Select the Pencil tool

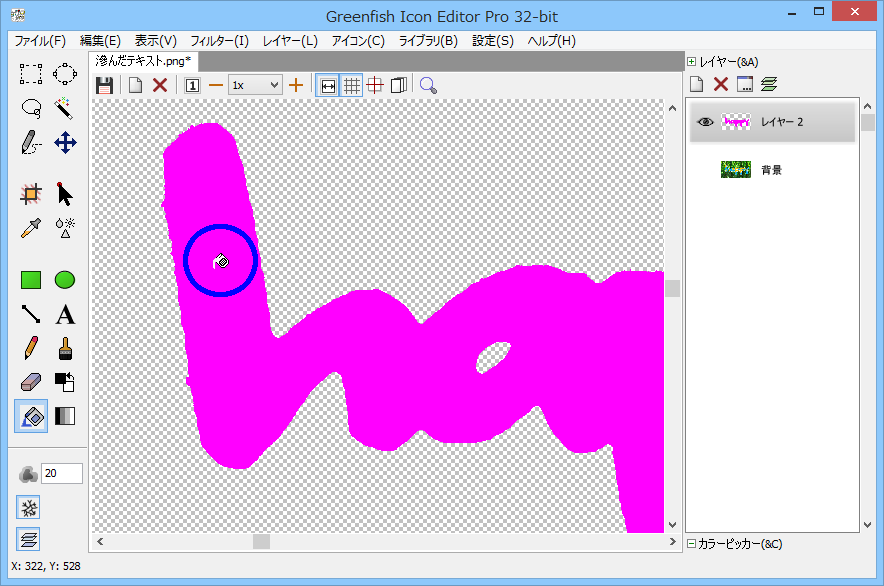(x=30, y=348)
